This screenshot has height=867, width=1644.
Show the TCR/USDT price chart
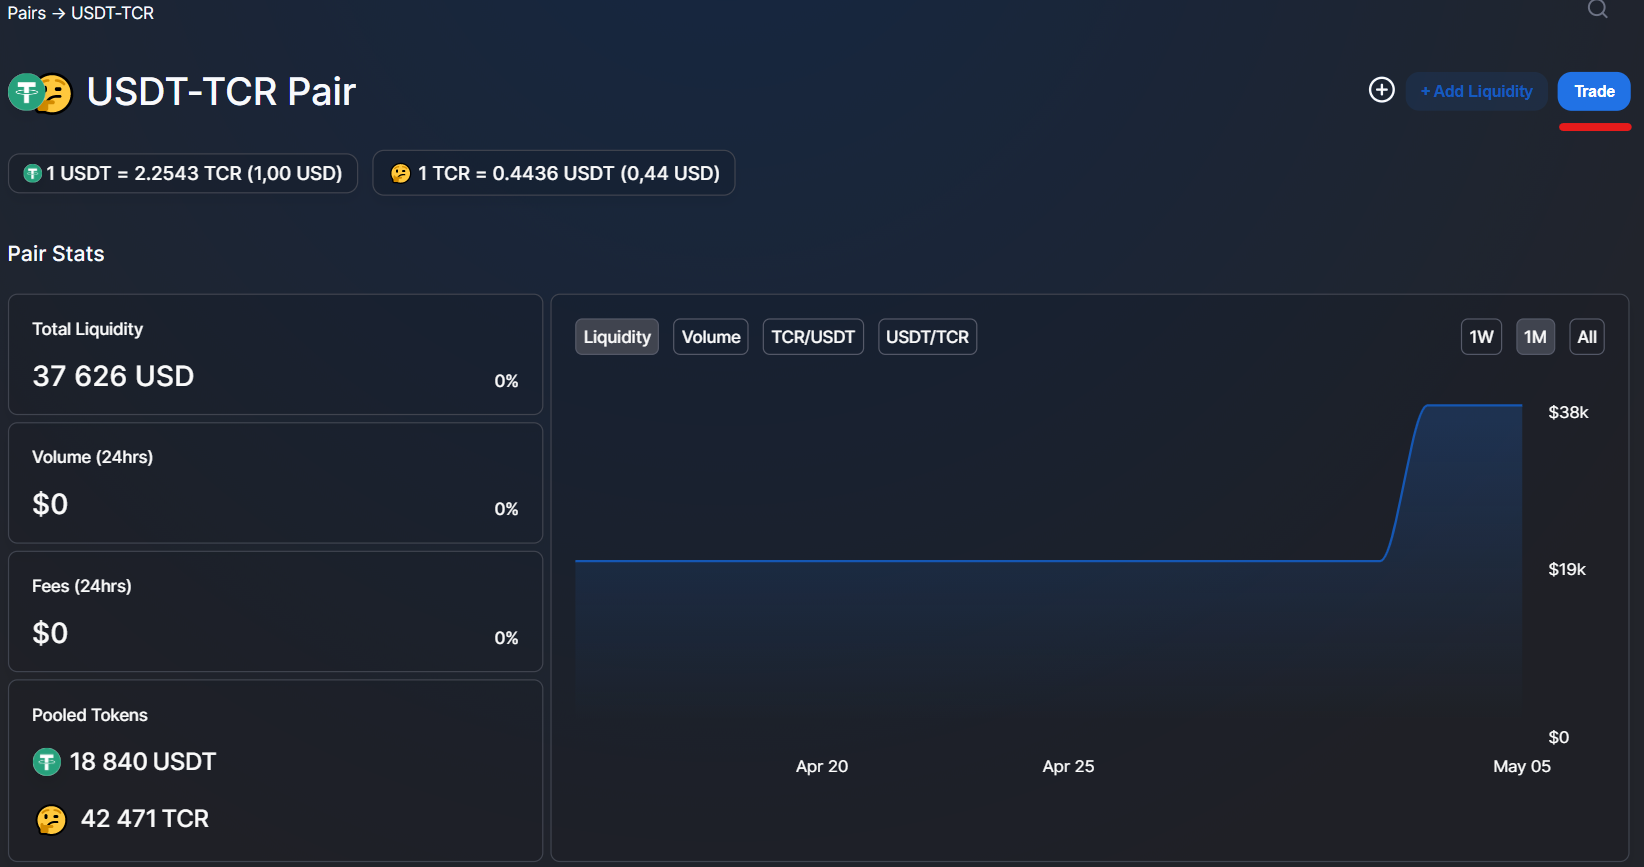point(813,337)
